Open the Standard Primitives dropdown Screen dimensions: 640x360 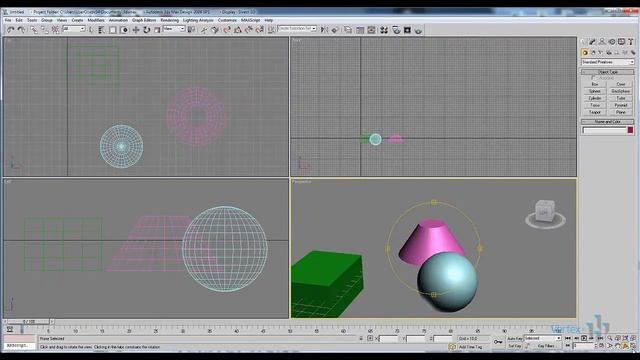click(x=608, y=62)
